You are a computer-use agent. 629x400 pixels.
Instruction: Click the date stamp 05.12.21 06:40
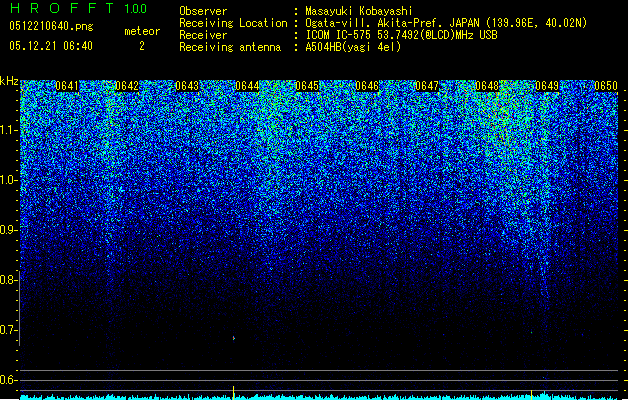tap(51, 46)
